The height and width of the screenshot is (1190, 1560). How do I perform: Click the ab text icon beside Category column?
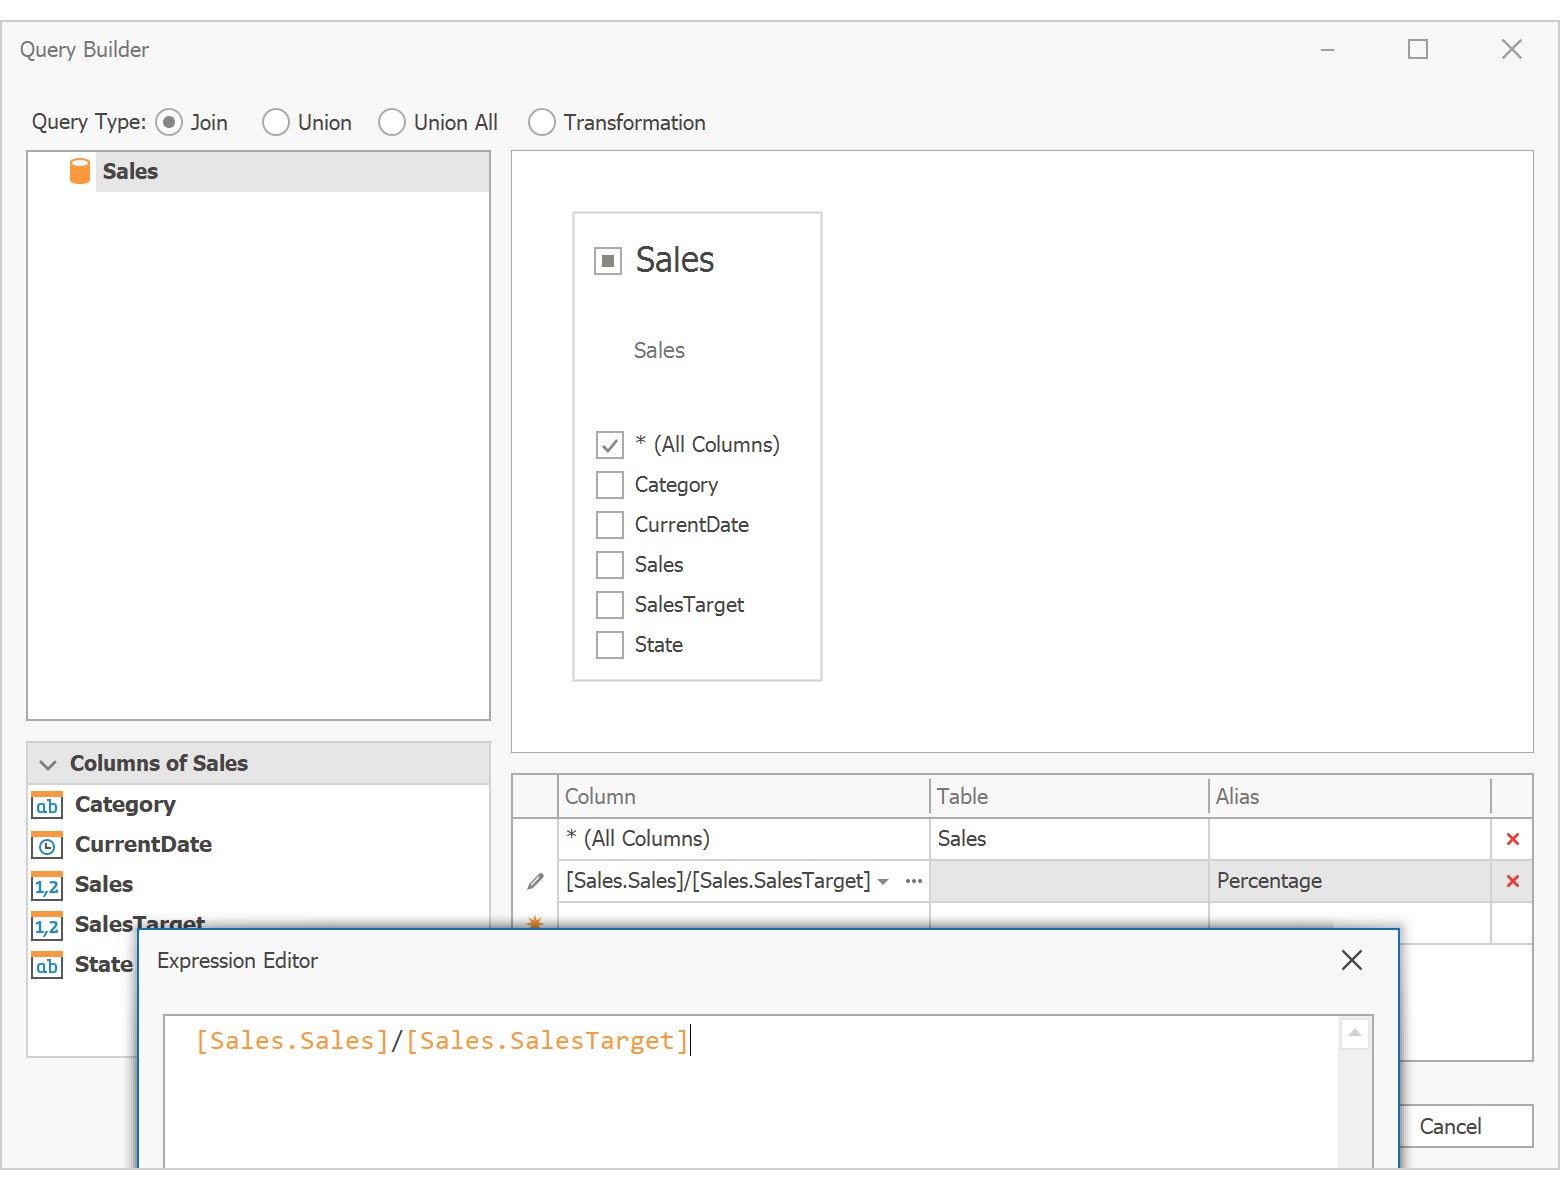pyautogui.click(x=46, y=804)
